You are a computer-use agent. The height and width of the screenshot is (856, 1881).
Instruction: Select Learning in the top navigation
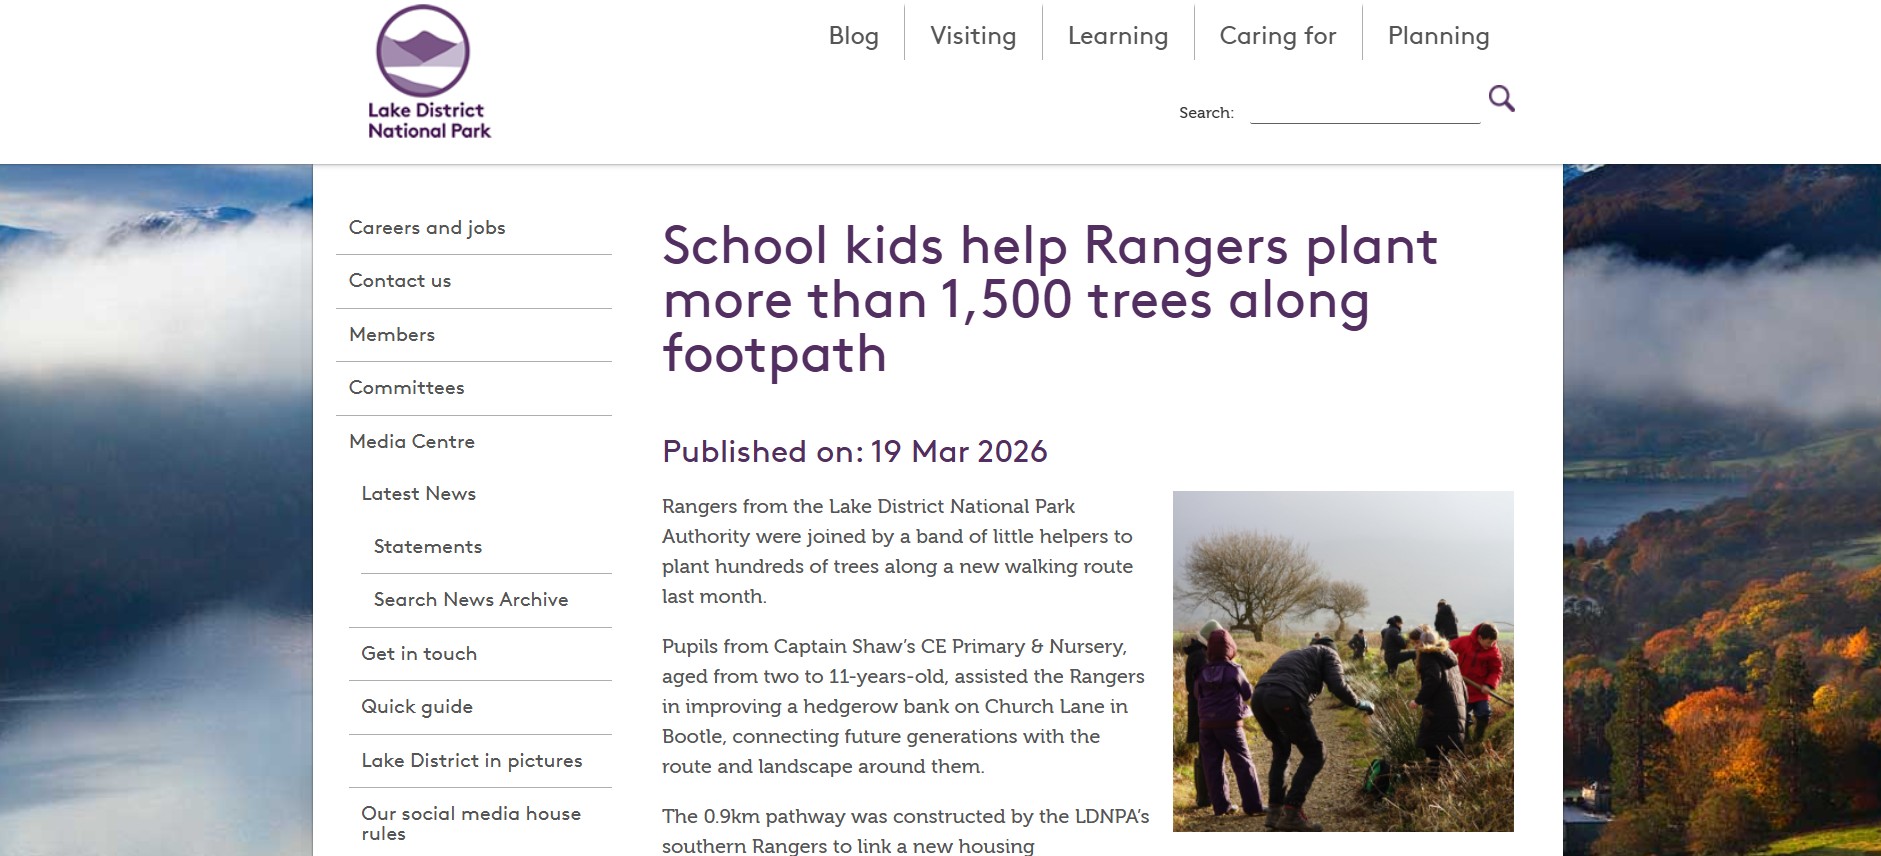(1117, 36)
